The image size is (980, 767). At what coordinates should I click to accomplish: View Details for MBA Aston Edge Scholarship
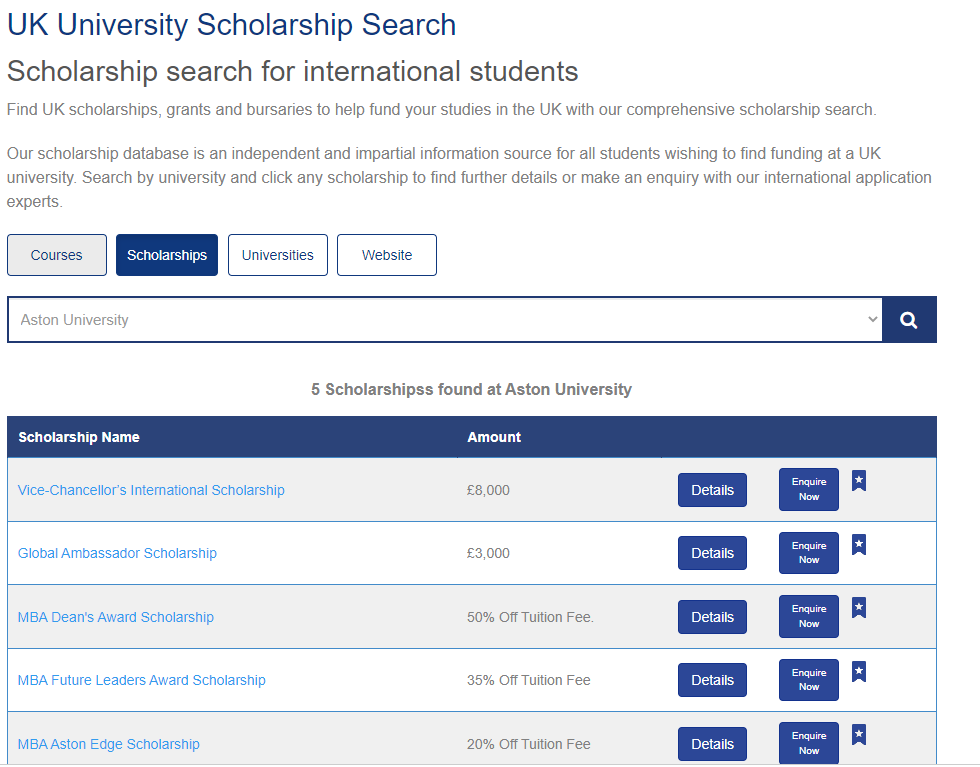(712, 744)
